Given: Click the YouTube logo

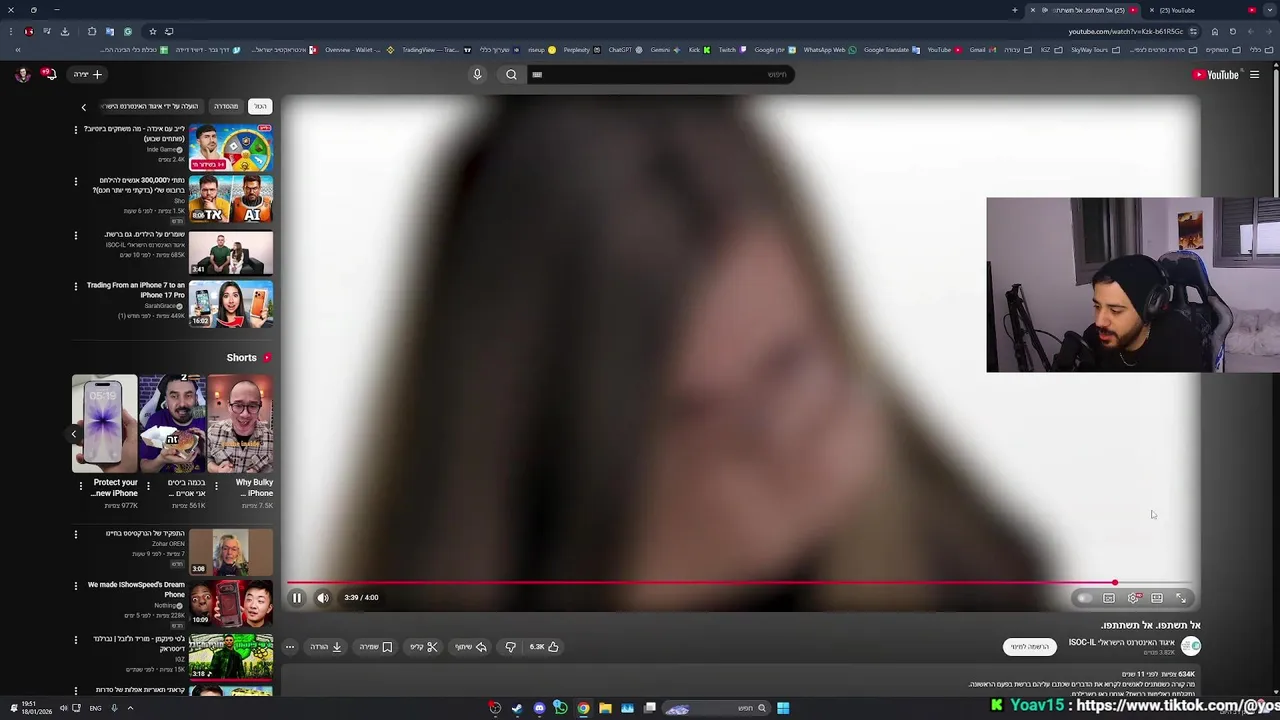Looking at the screenshot, I should (x=1216, y=75).
